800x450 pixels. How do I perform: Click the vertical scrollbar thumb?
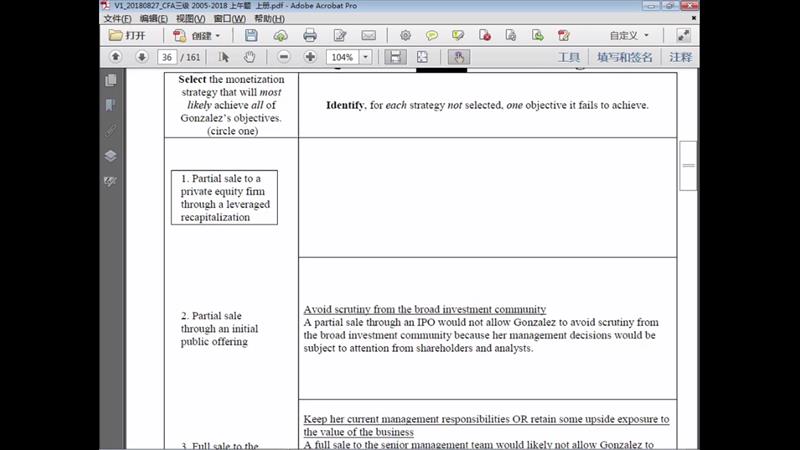click(688, 166)
